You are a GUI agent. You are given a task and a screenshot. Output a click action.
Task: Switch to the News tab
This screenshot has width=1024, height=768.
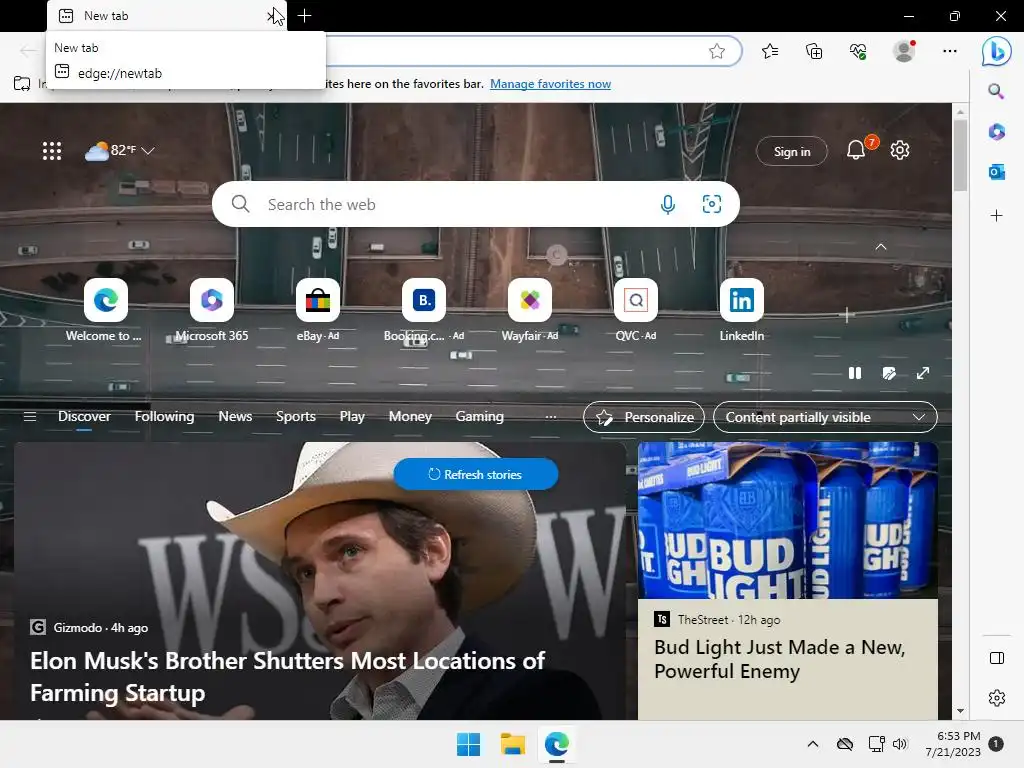tap(235, 417)
